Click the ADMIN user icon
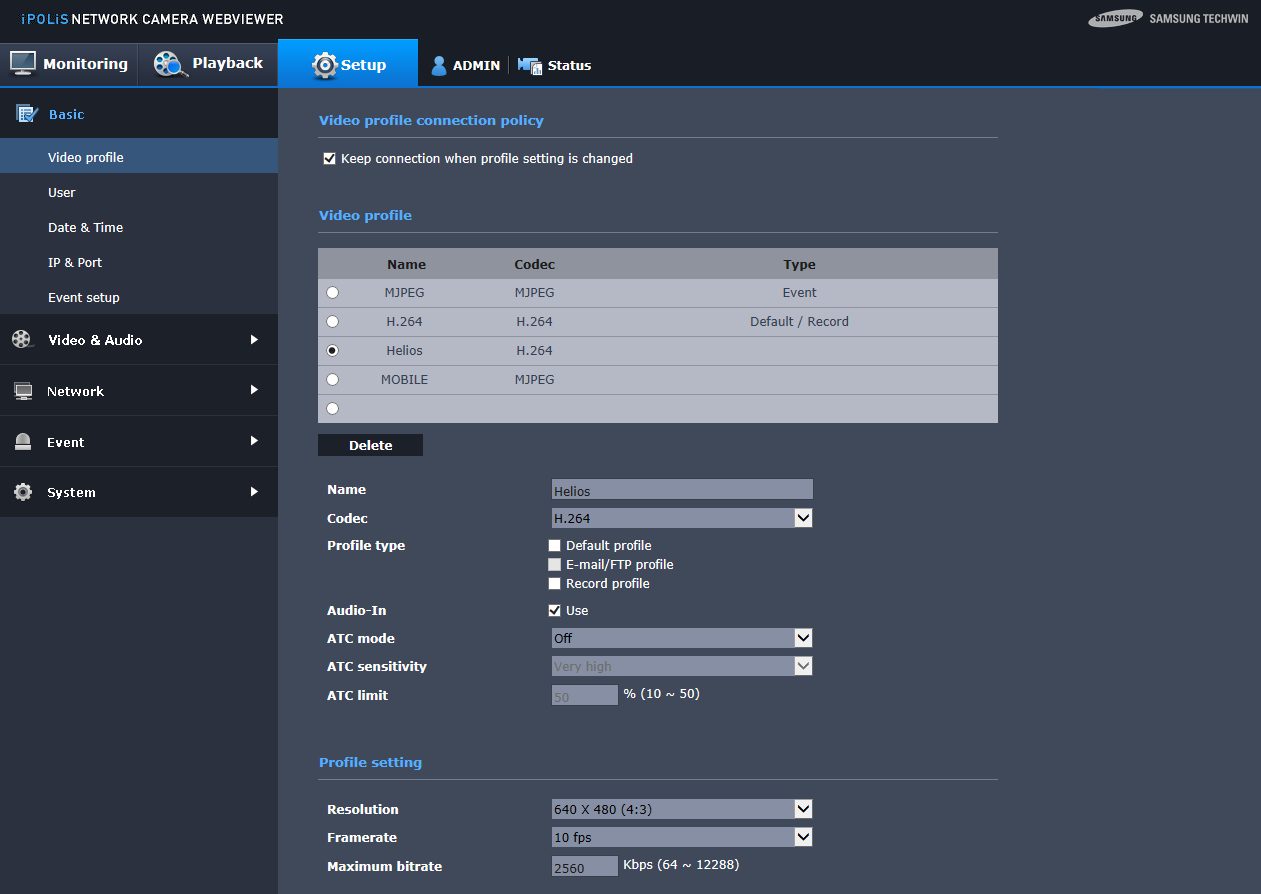Screen dimensions: 1261x894 point(438,65)
